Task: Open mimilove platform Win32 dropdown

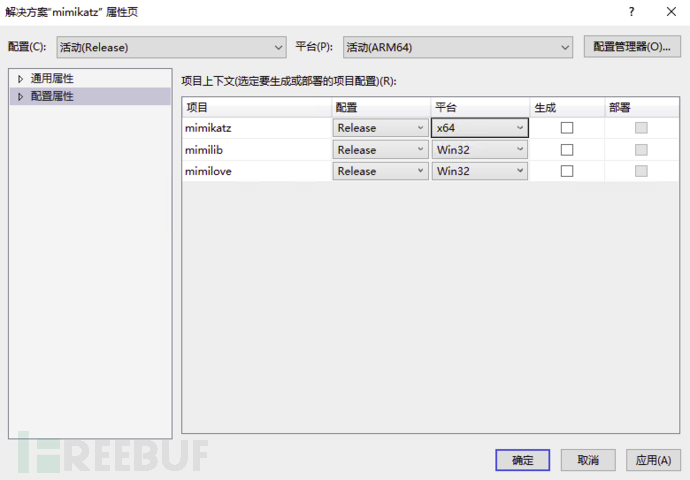Action: pos(480,171)
